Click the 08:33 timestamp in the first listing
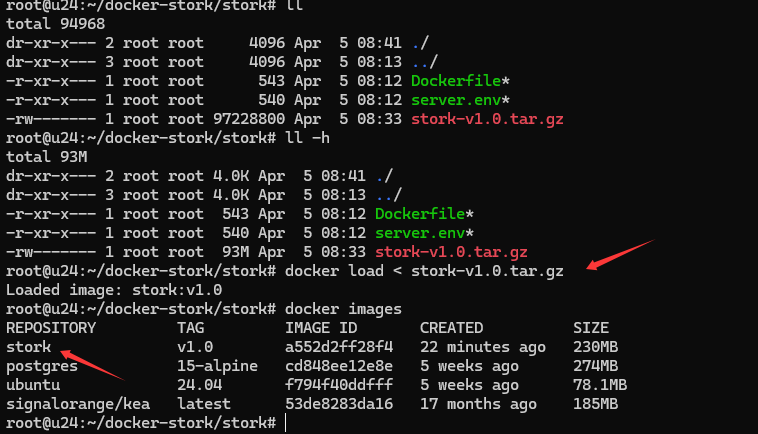Screen dimensions: 758x434 (x=379, y=119)
